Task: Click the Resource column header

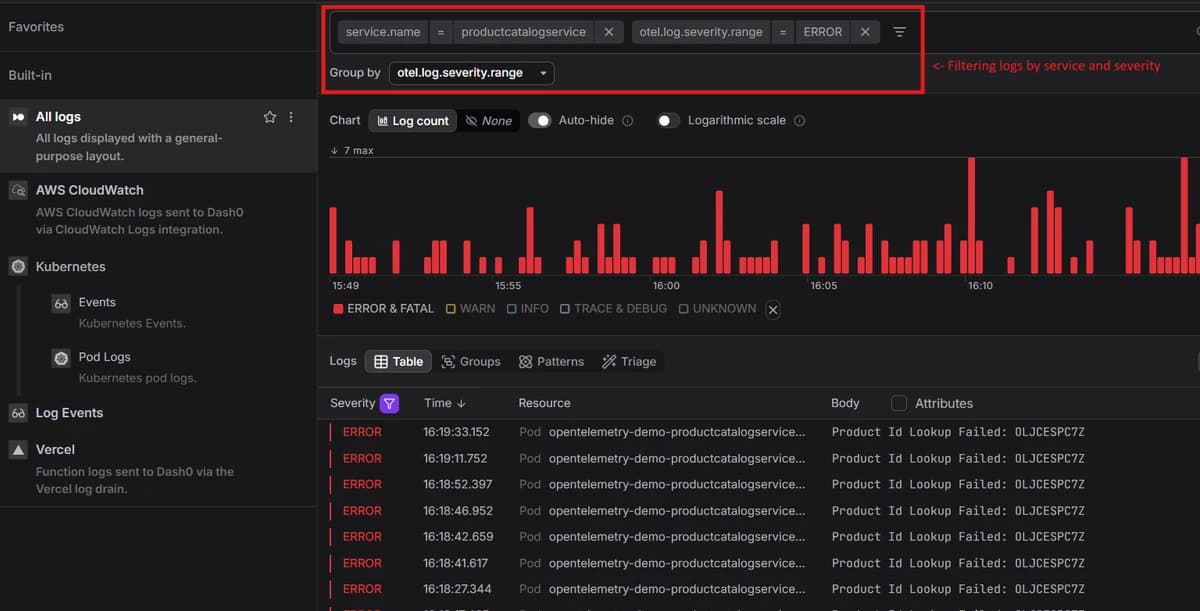Action: tap(544, 403)
